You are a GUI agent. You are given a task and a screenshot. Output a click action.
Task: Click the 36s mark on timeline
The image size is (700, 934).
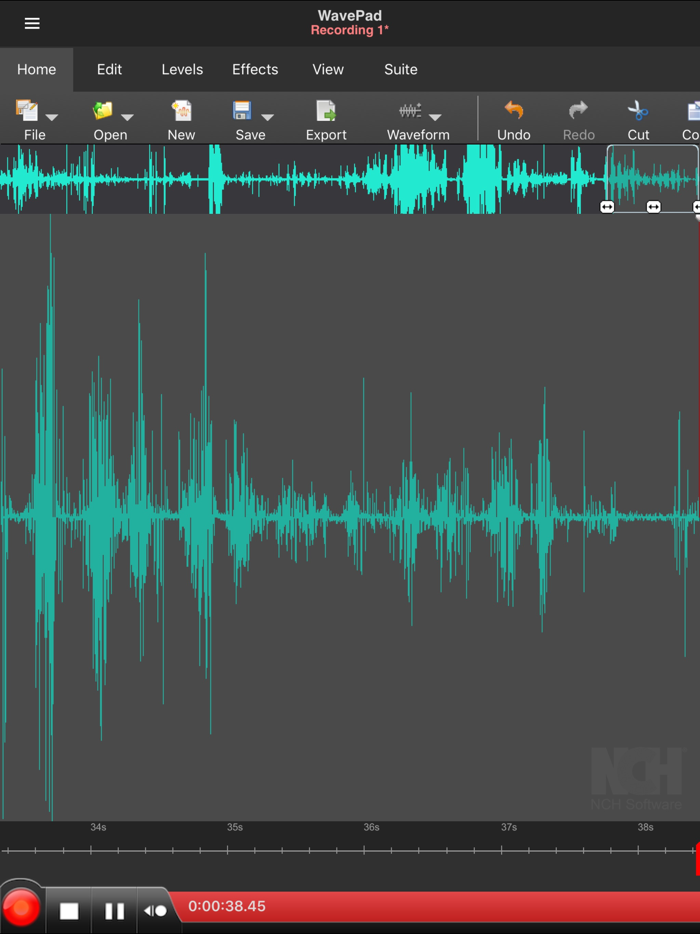[x=371, y=827]
